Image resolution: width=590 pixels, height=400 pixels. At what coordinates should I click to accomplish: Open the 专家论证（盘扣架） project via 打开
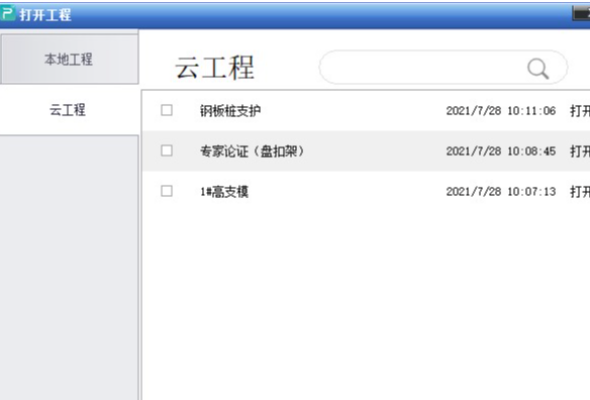click(x=580, y=151)
